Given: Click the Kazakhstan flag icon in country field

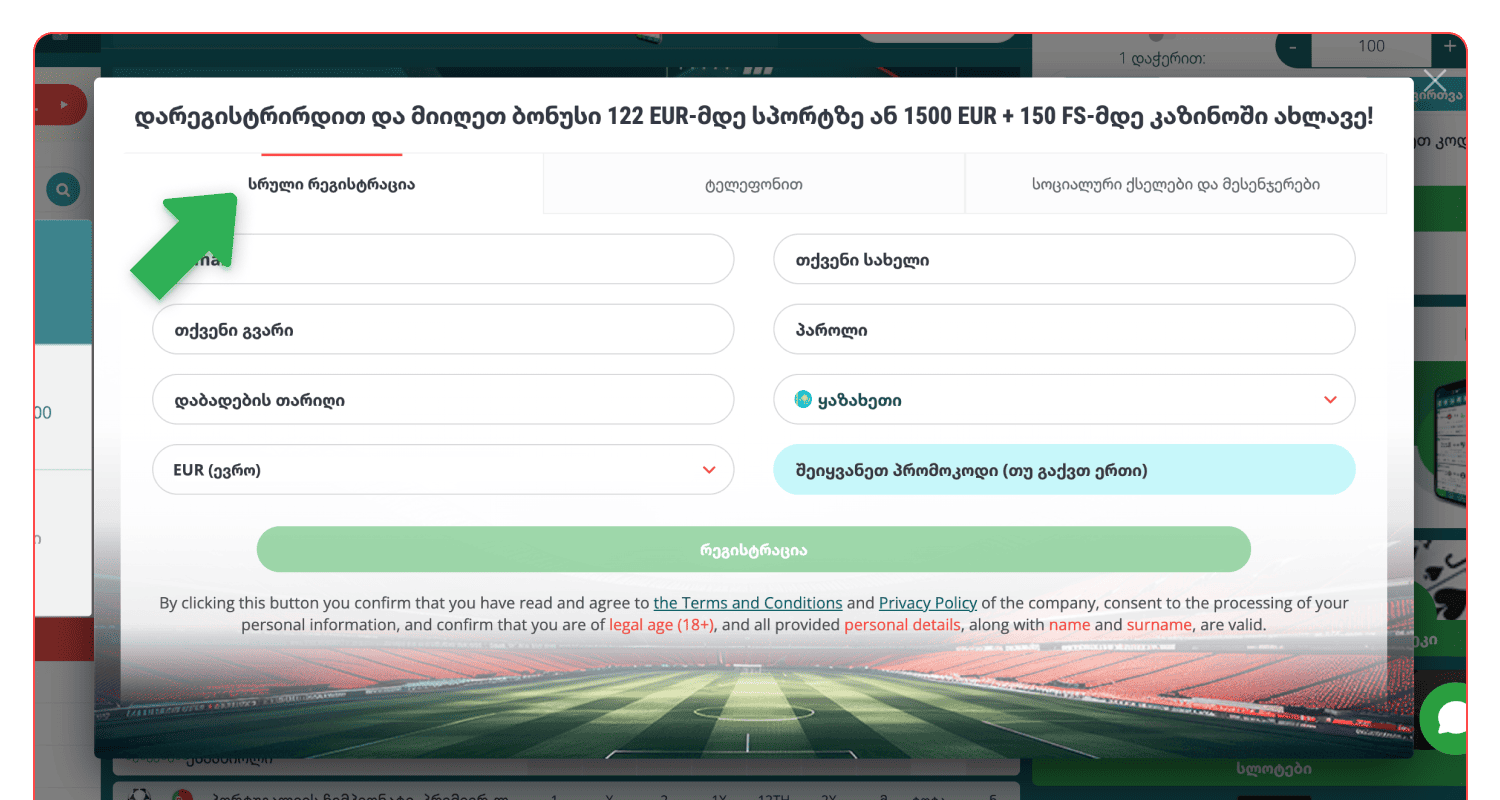Looking at the screenshot, I should [802, 400].
